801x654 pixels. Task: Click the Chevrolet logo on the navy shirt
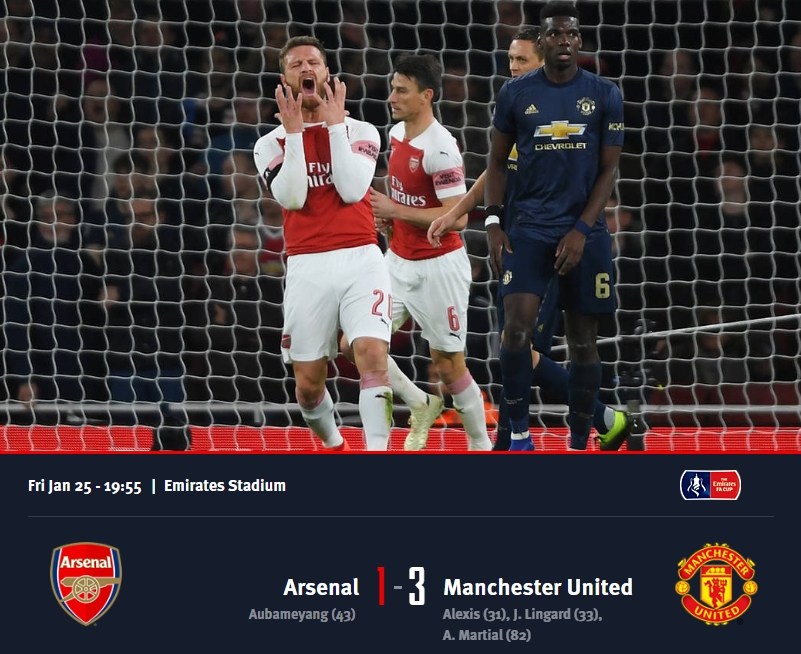coord(560,135)
